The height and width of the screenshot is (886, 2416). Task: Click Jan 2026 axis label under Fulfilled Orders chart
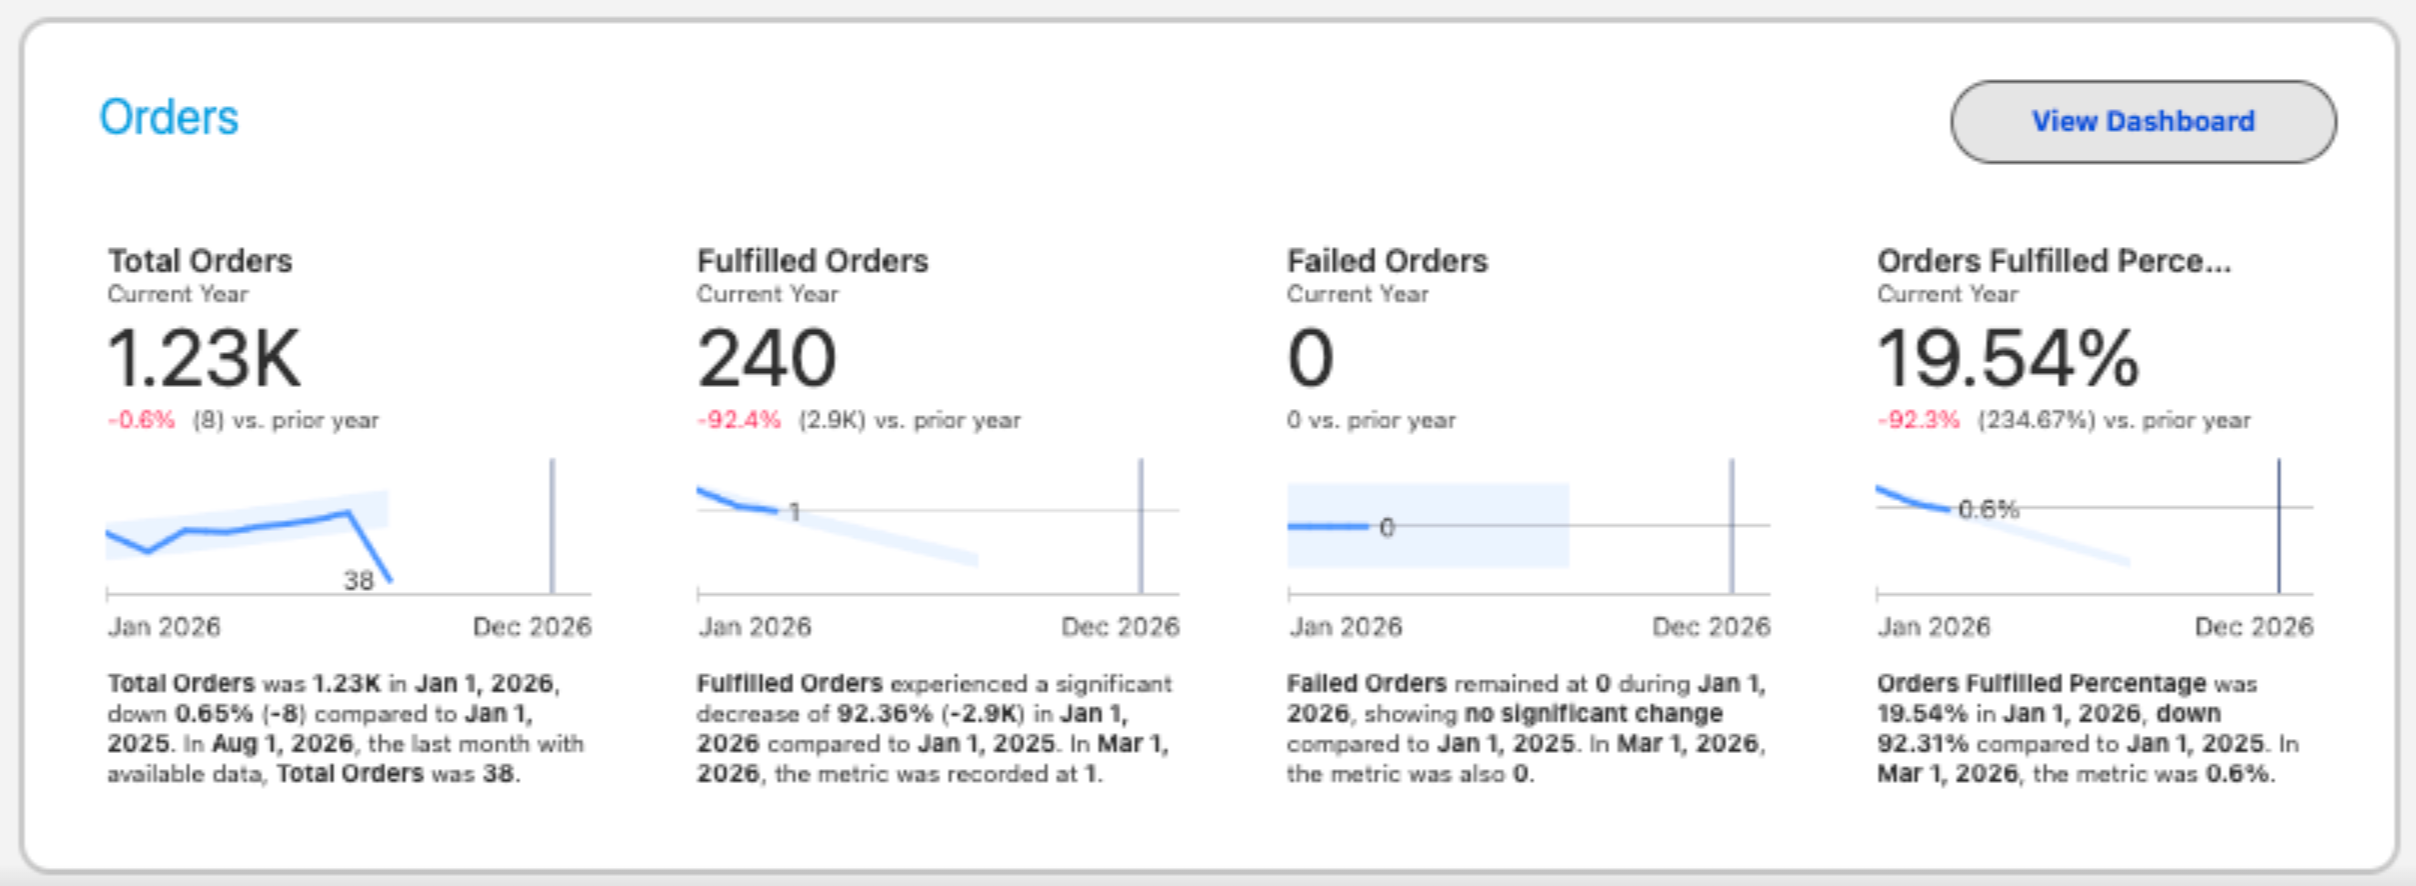[x=755, y=627]
